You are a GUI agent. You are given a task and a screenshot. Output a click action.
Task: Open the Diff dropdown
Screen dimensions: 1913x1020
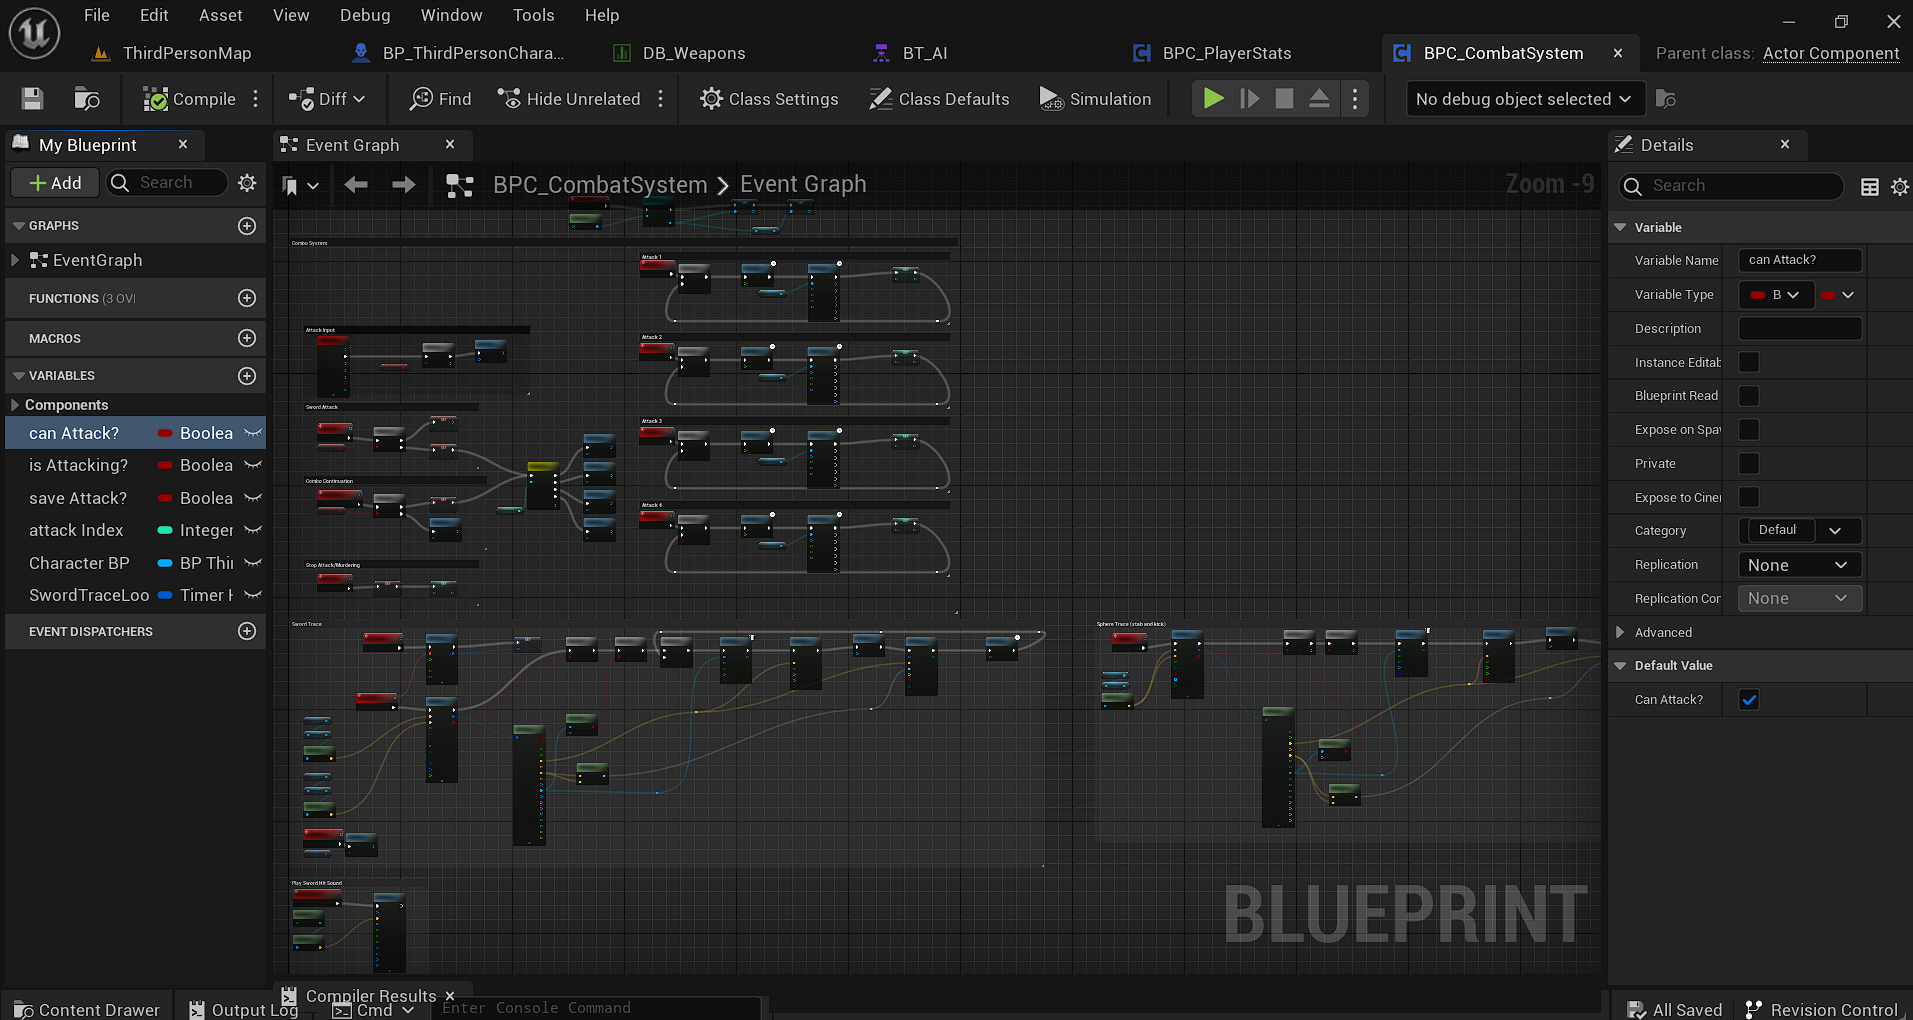pyautogui.click(x=327, y=99)
